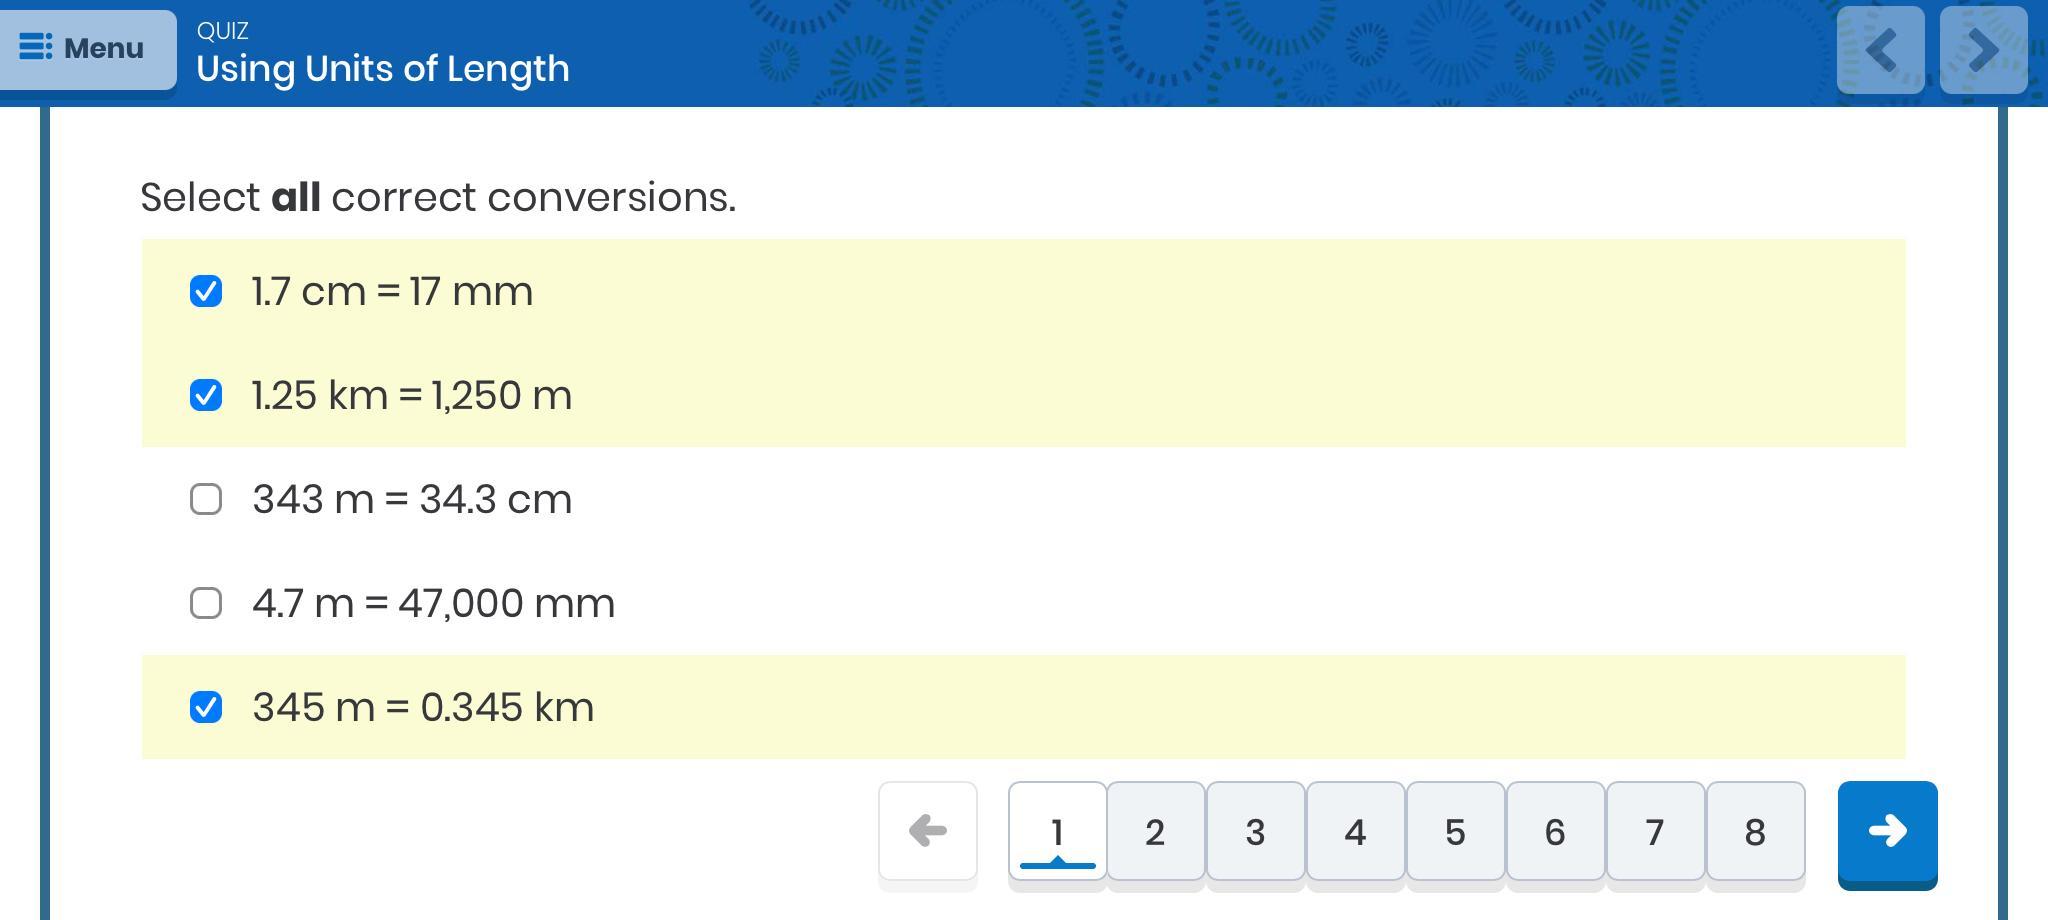Switch to question 6
Viewport: 2048px width, 920px height.
coord(1555,832)
